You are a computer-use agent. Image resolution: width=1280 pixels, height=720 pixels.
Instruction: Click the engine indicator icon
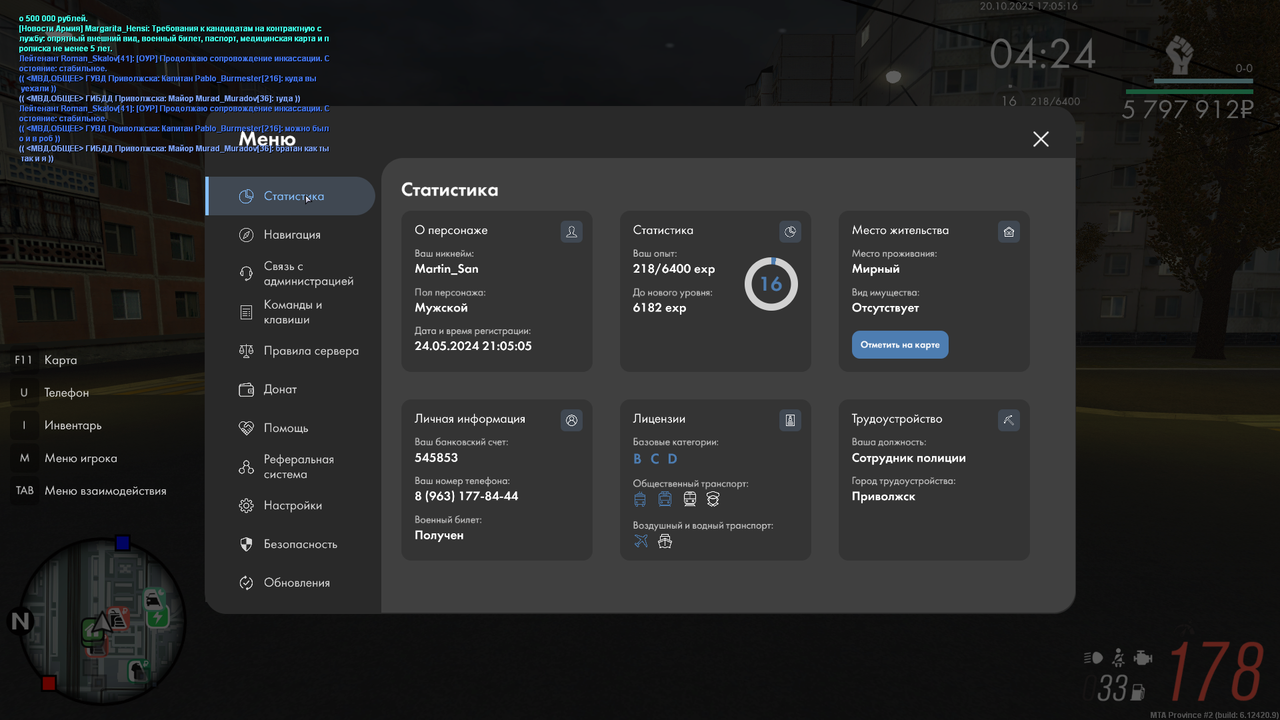pos(1144,658)
